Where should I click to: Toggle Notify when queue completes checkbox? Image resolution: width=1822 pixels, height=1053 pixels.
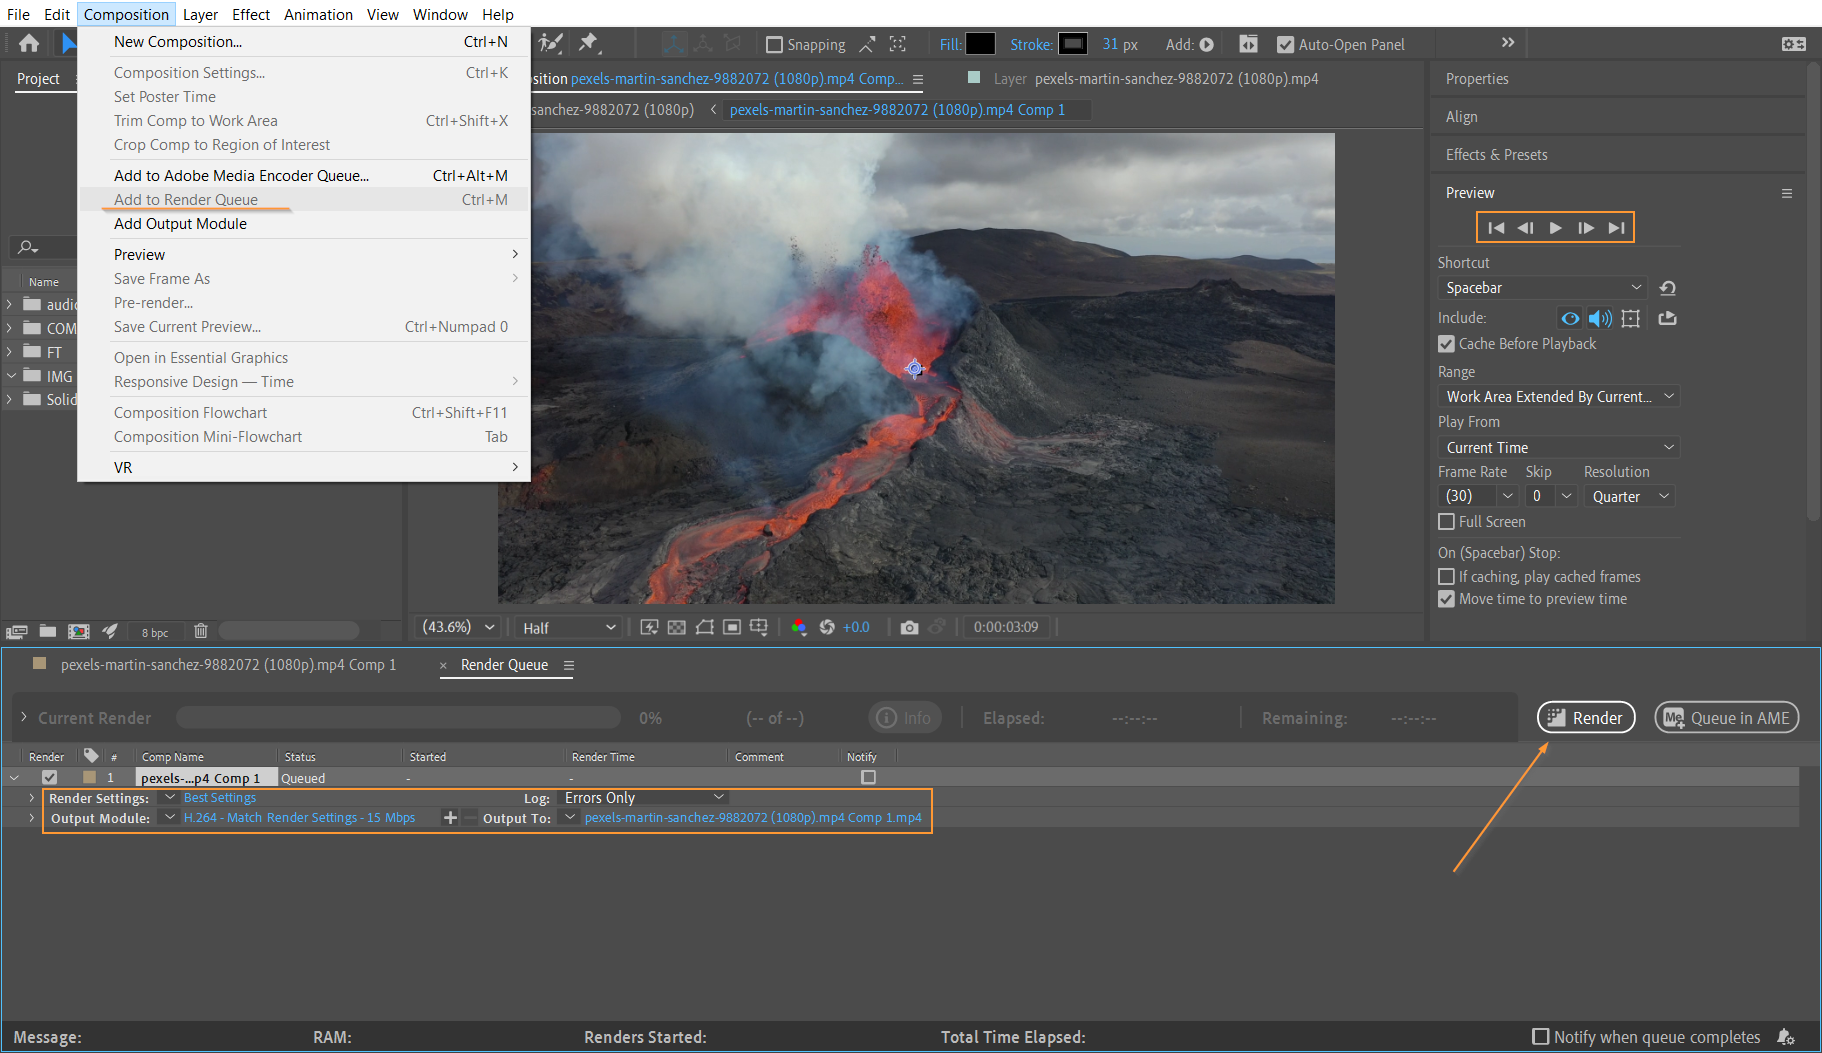[x=1541, y=1037]
